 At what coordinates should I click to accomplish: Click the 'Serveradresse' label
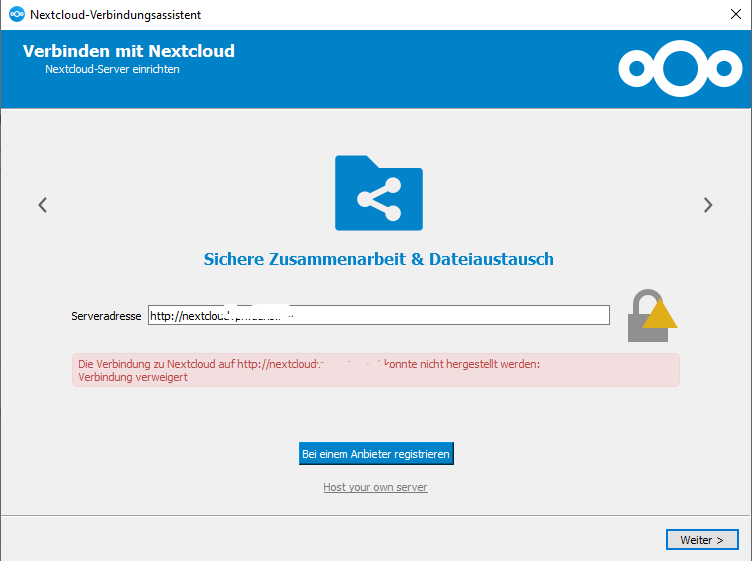106,316
